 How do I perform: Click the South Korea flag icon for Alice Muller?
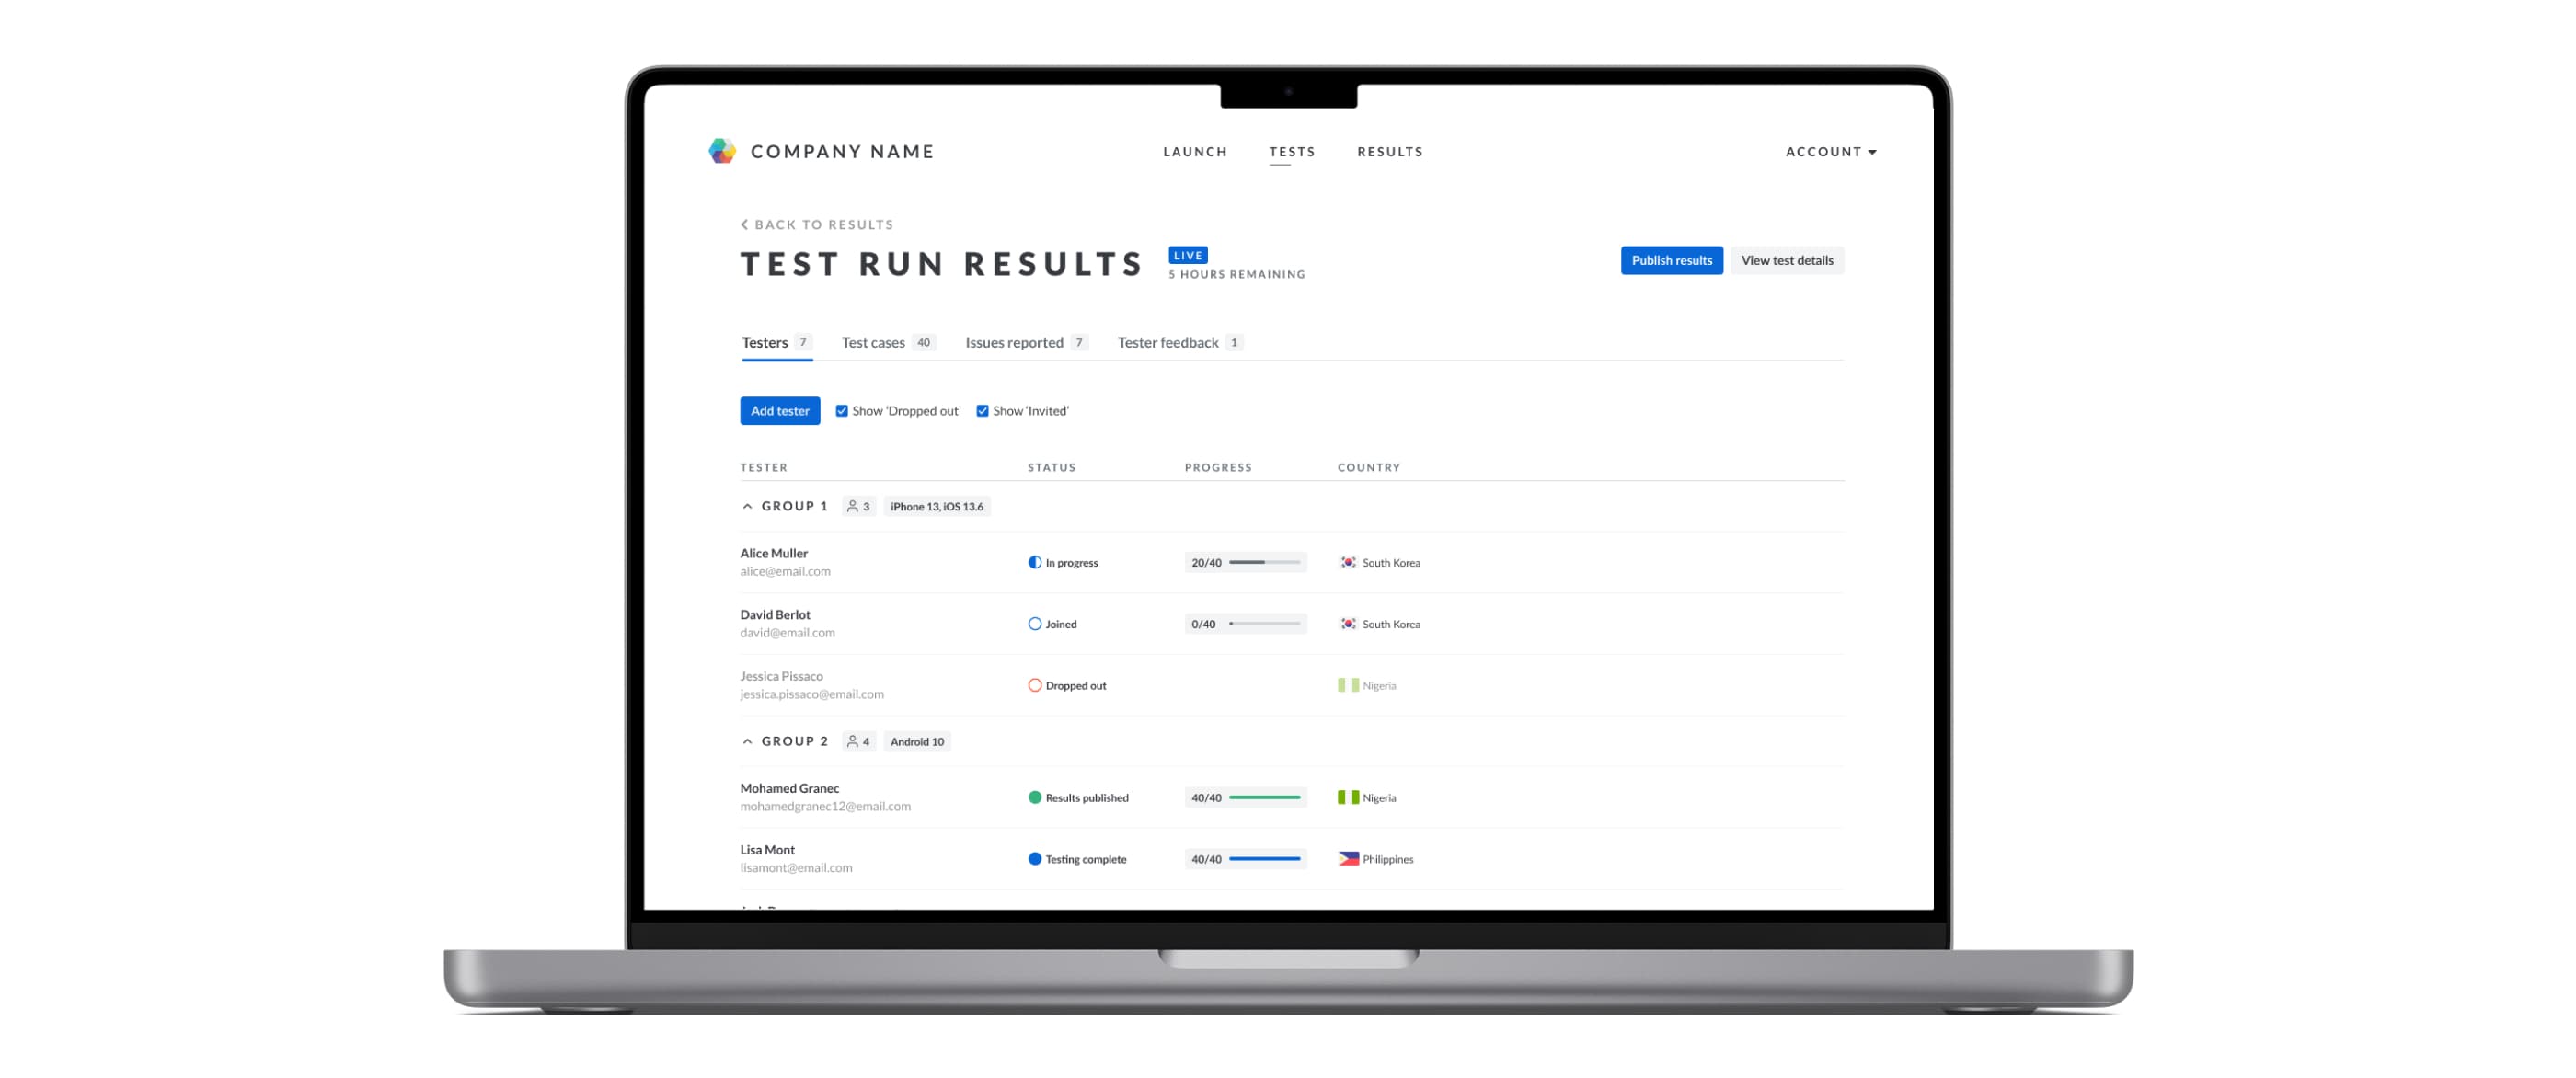[x=1349, y=562]
